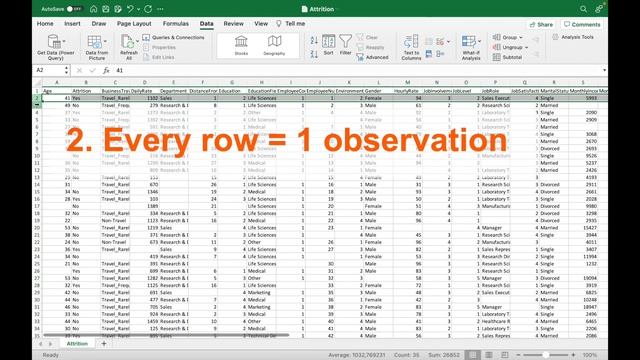This screenshot has width=640, height=360.
Task: Click the Share button
Action: [541, 24]
